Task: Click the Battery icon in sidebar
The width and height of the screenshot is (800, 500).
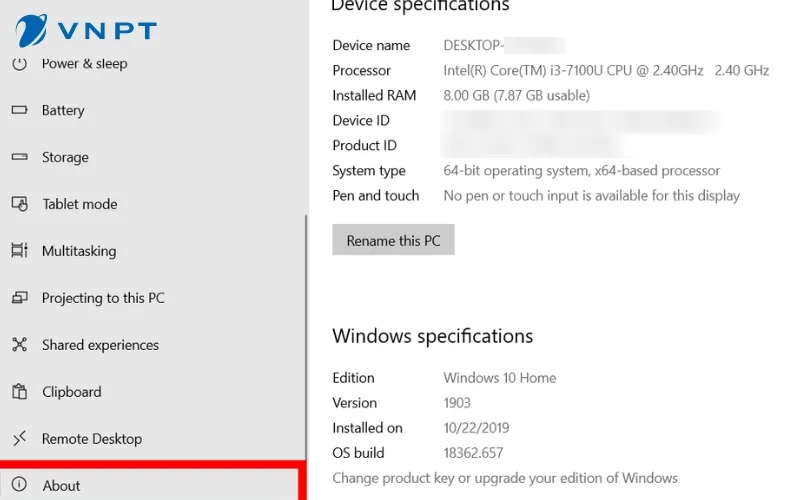Action: pyautogui.click(x=19, y=110)
